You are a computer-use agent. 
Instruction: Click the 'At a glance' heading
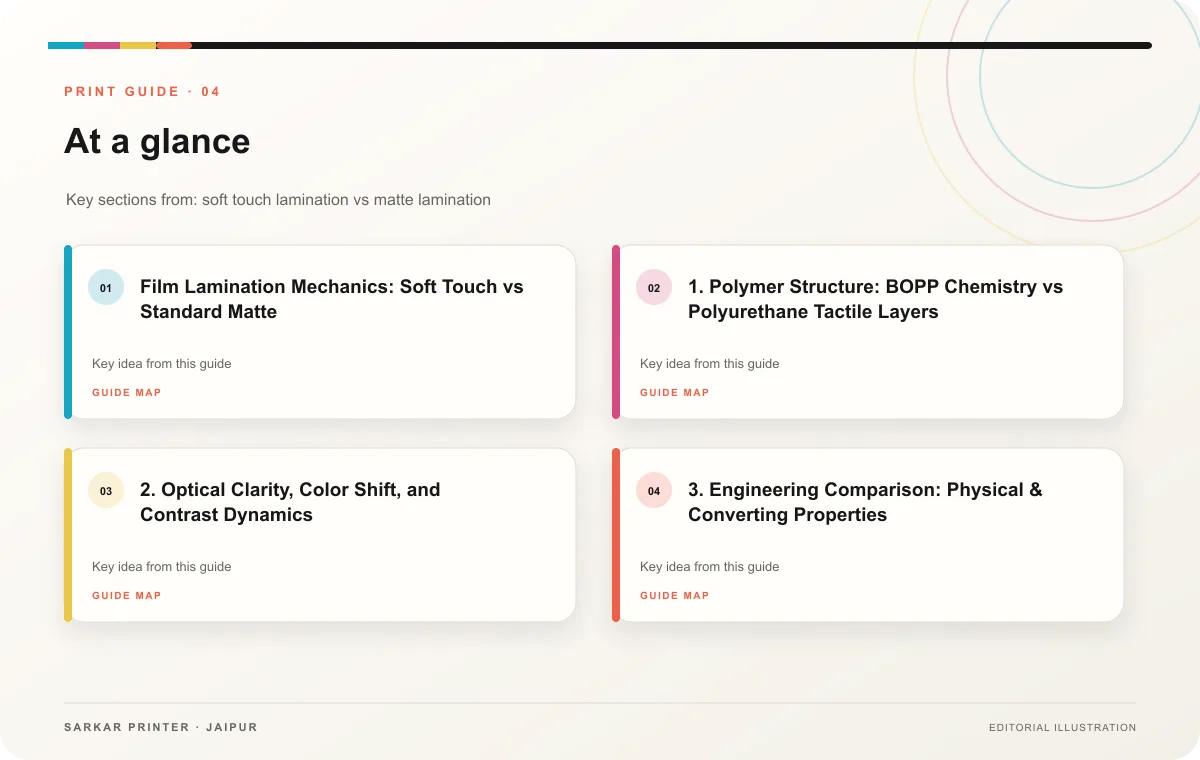pos(157,141)
